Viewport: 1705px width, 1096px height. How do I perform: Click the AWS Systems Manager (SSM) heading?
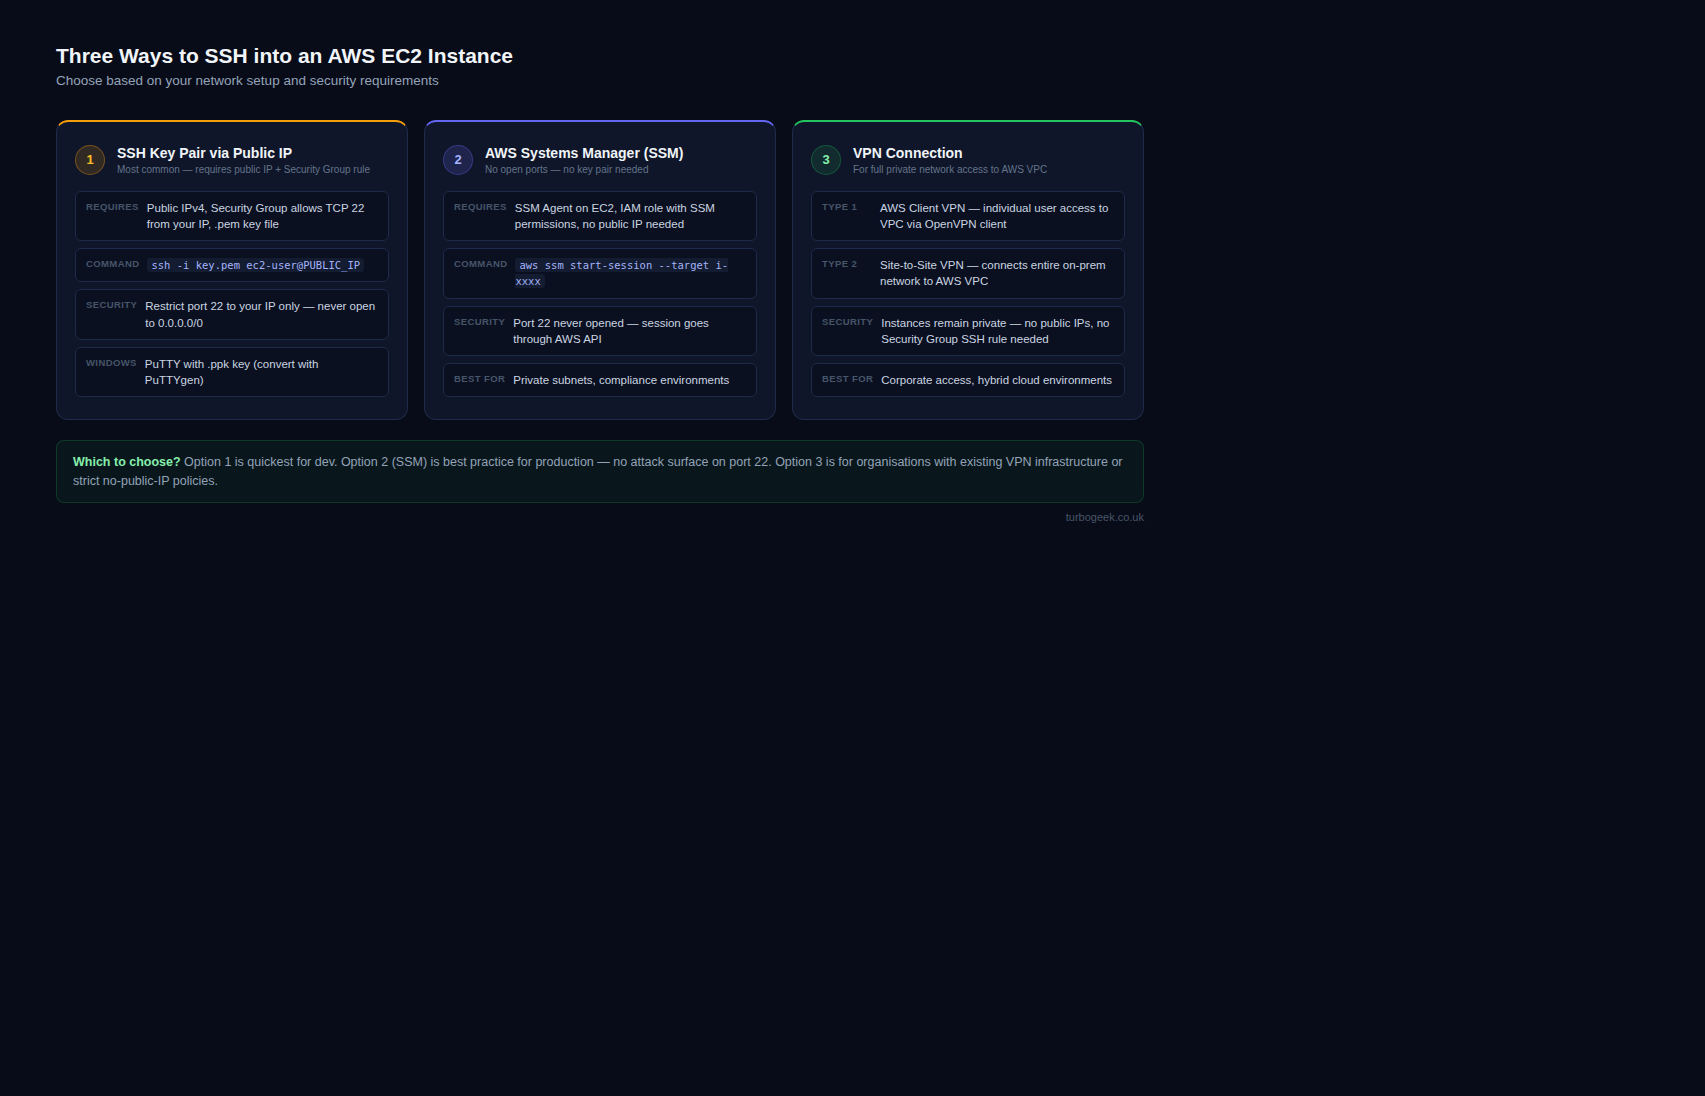(584, 153)
